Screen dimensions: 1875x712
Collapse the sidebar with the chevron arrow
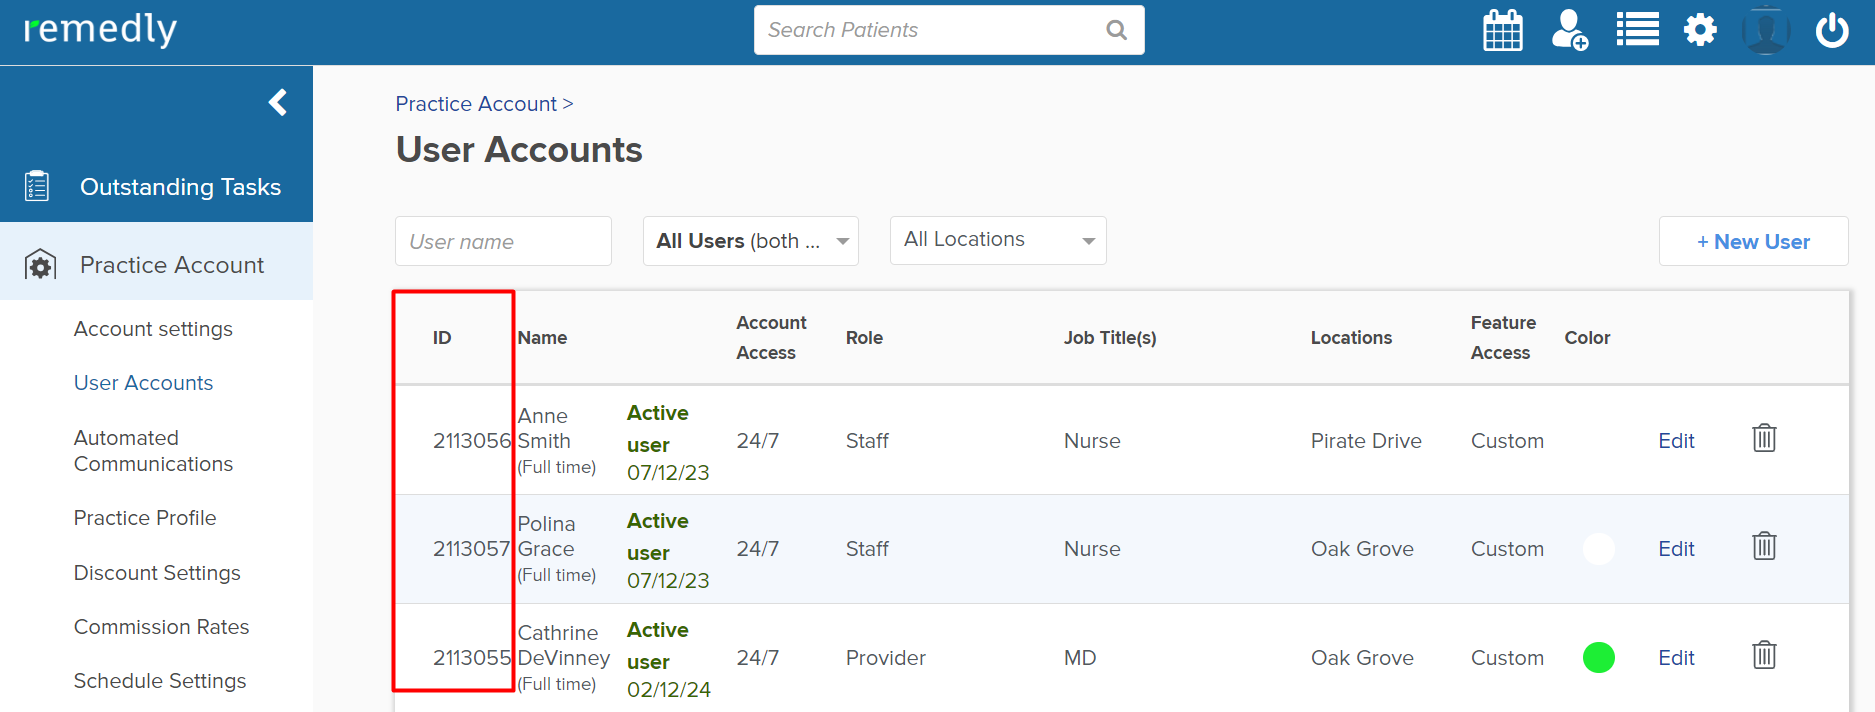tap(278, 102)
